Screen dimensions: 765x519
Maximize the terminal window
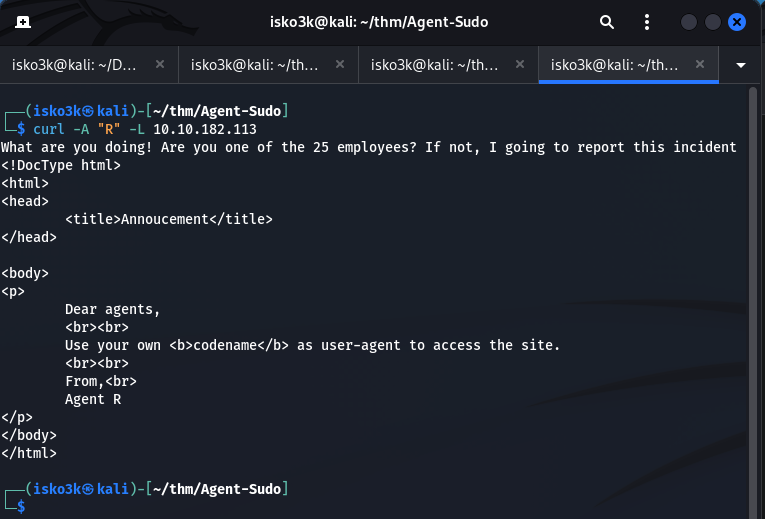[x=713, y=22]
